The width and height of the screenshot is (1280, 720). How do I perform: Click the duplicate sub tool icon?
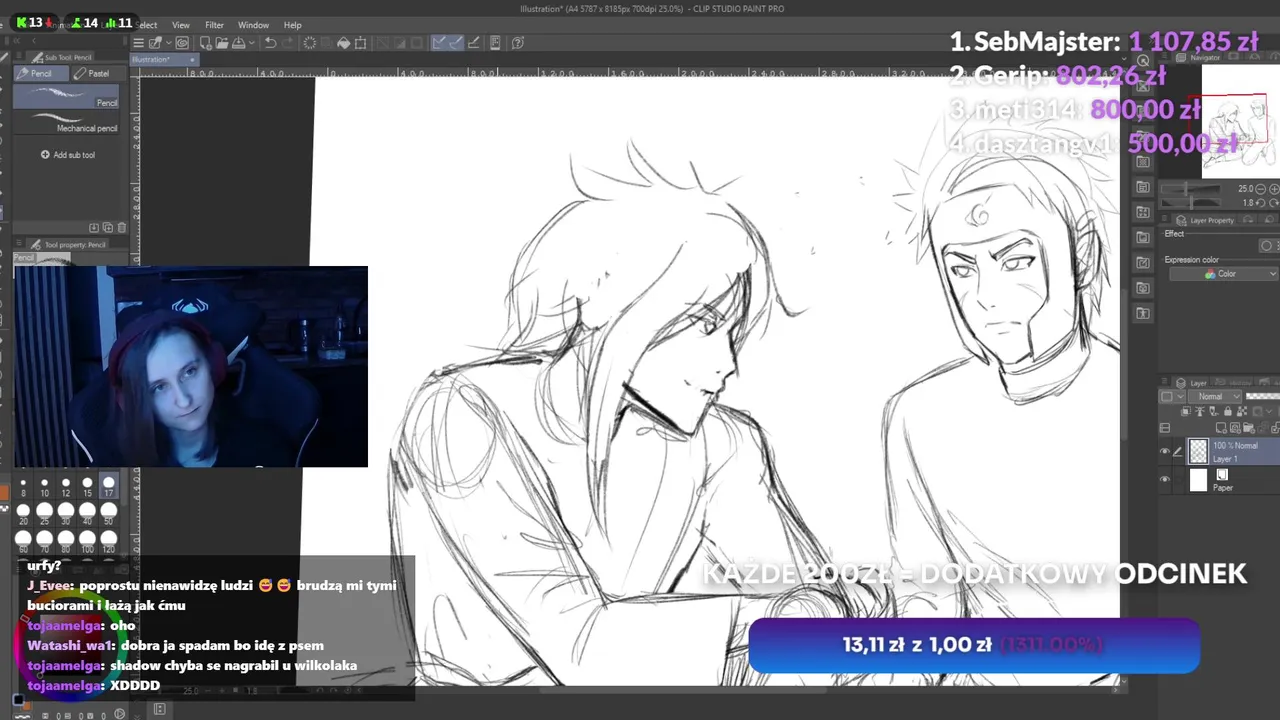pyautogui.click(x=108, y=228)
